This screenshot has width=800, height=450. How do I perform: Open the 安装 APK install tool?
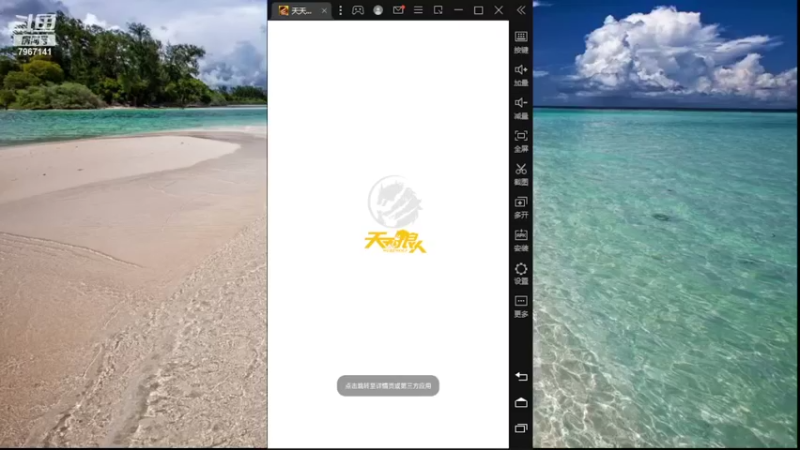point(521,240)
